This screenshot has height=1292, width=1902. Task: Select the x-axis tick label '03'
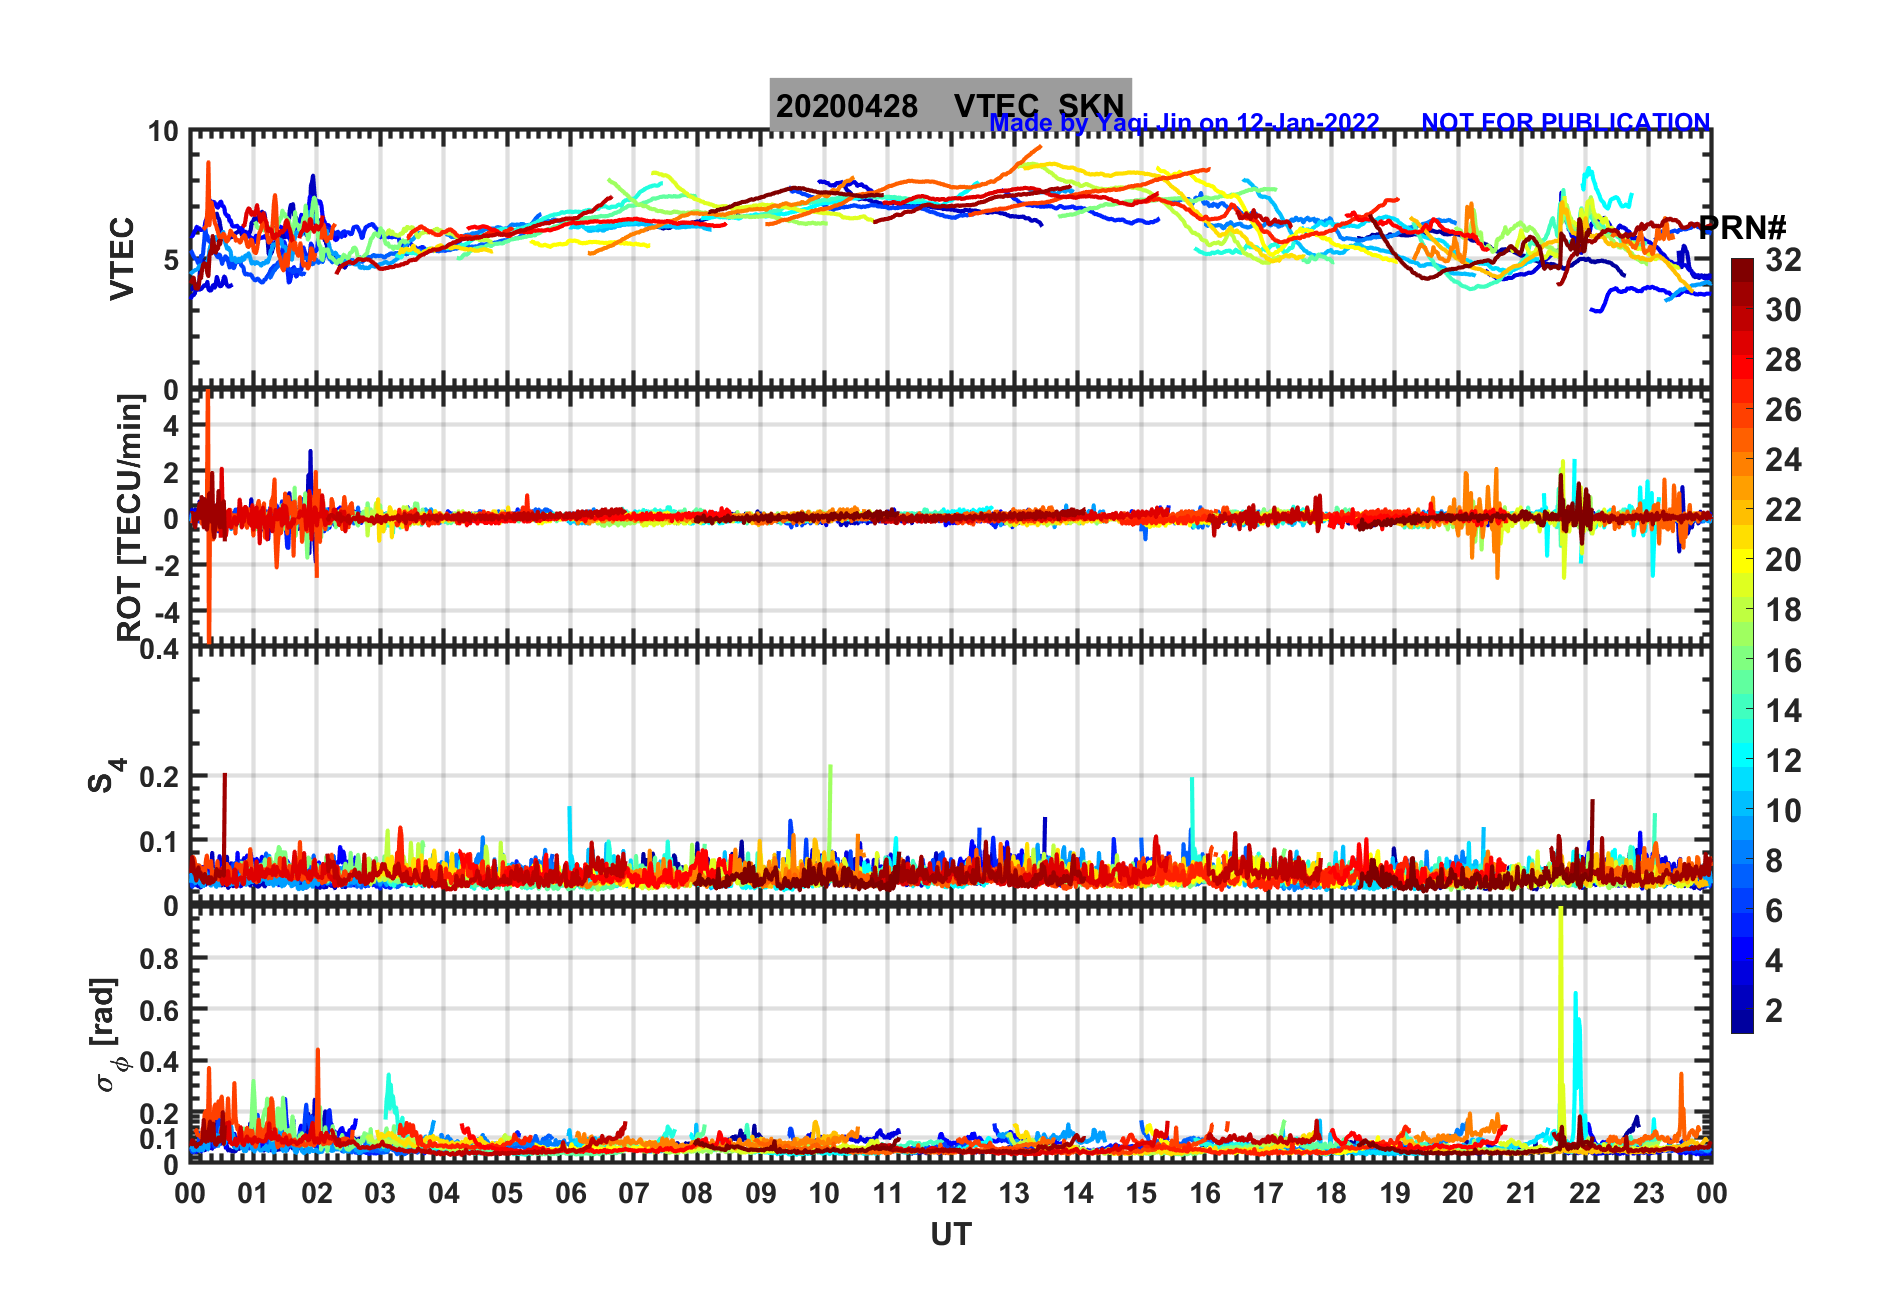pyautogui.click(x=380, y=1193)
